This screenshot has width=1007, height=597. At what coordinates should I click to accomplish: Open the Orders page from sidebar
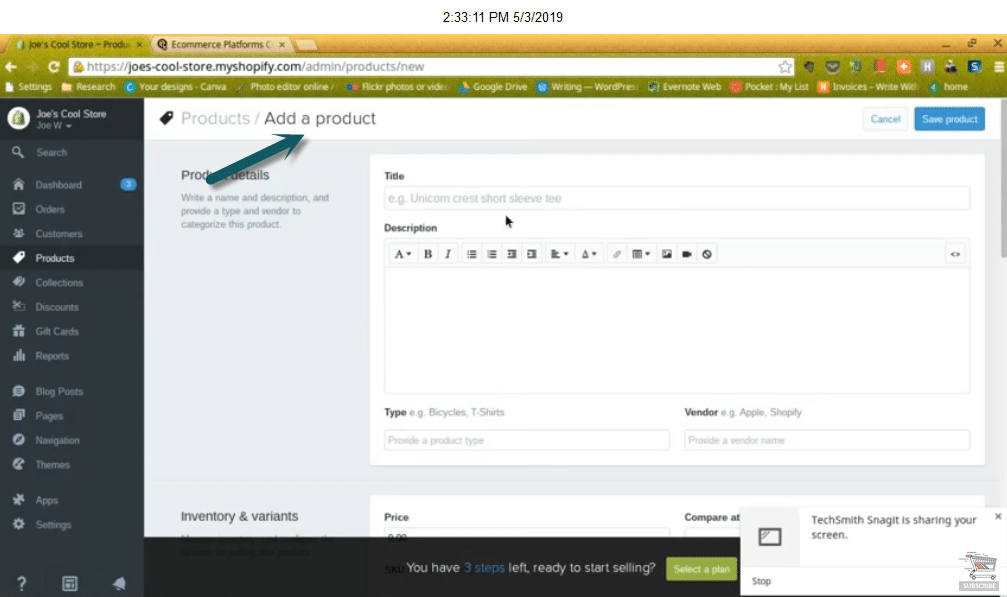point(50,210)
